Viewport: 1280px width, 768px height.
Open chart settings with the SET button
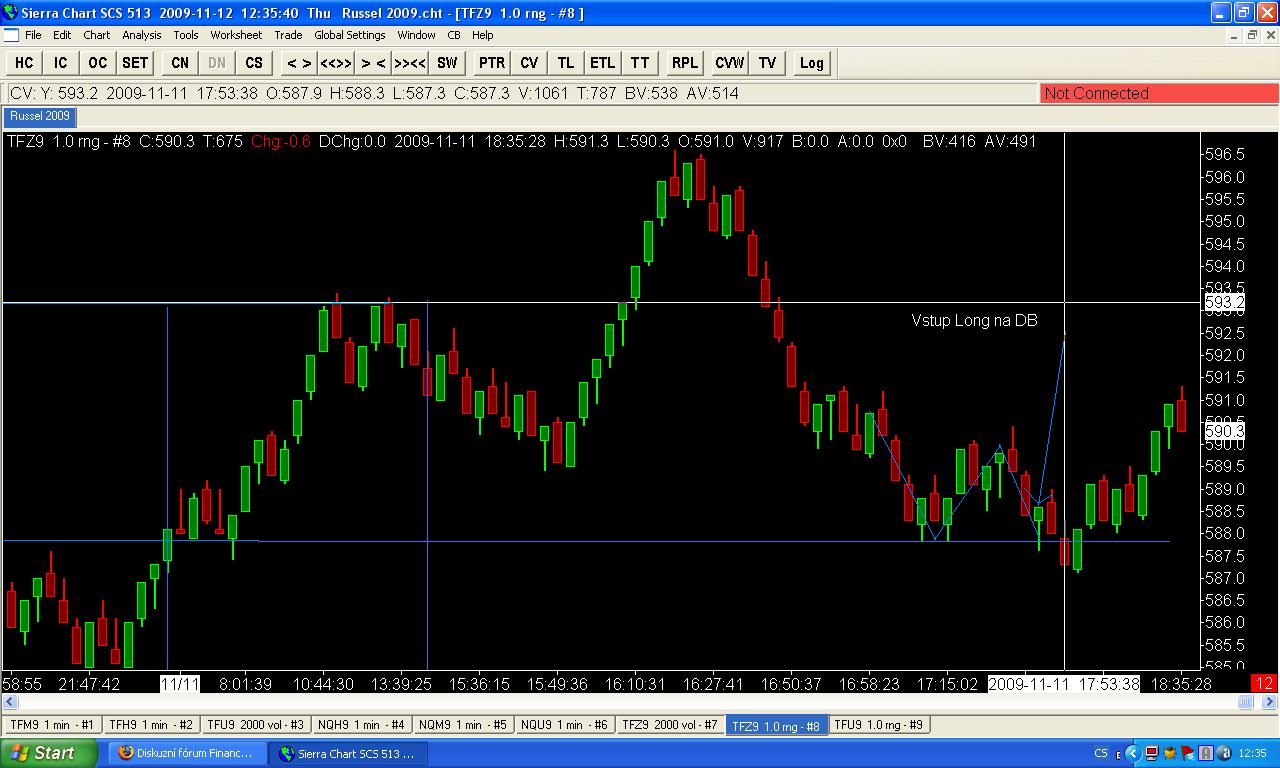[x=135, y=63]
